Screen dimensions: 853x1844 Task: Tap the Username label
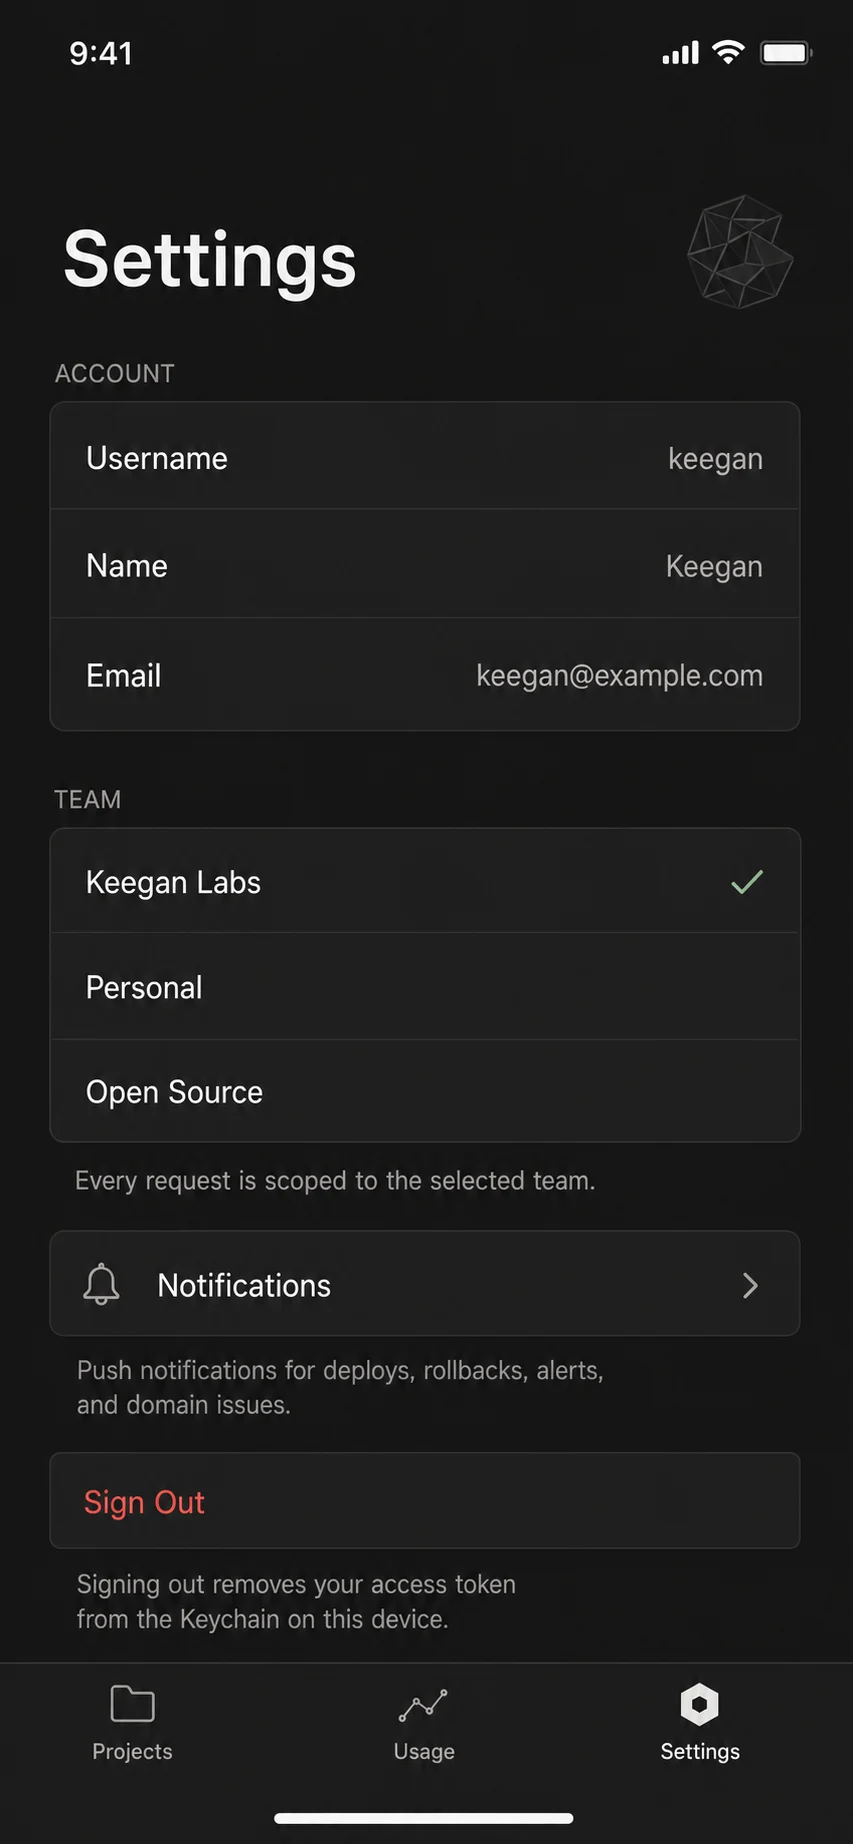[x=157, y=458]
